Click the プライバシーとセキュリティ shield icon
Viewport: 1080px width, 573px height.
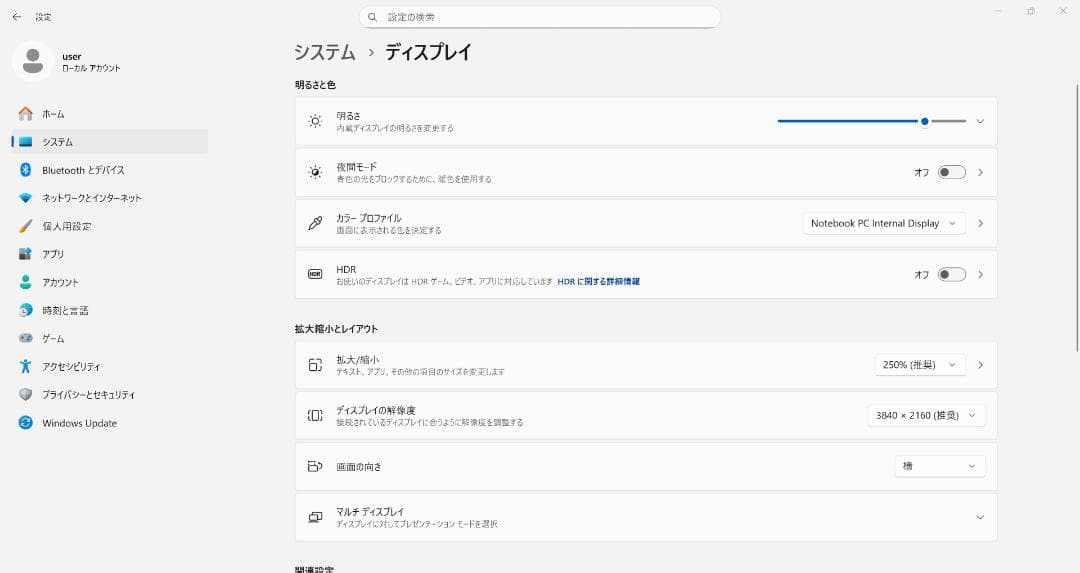(x=26, y=395)
